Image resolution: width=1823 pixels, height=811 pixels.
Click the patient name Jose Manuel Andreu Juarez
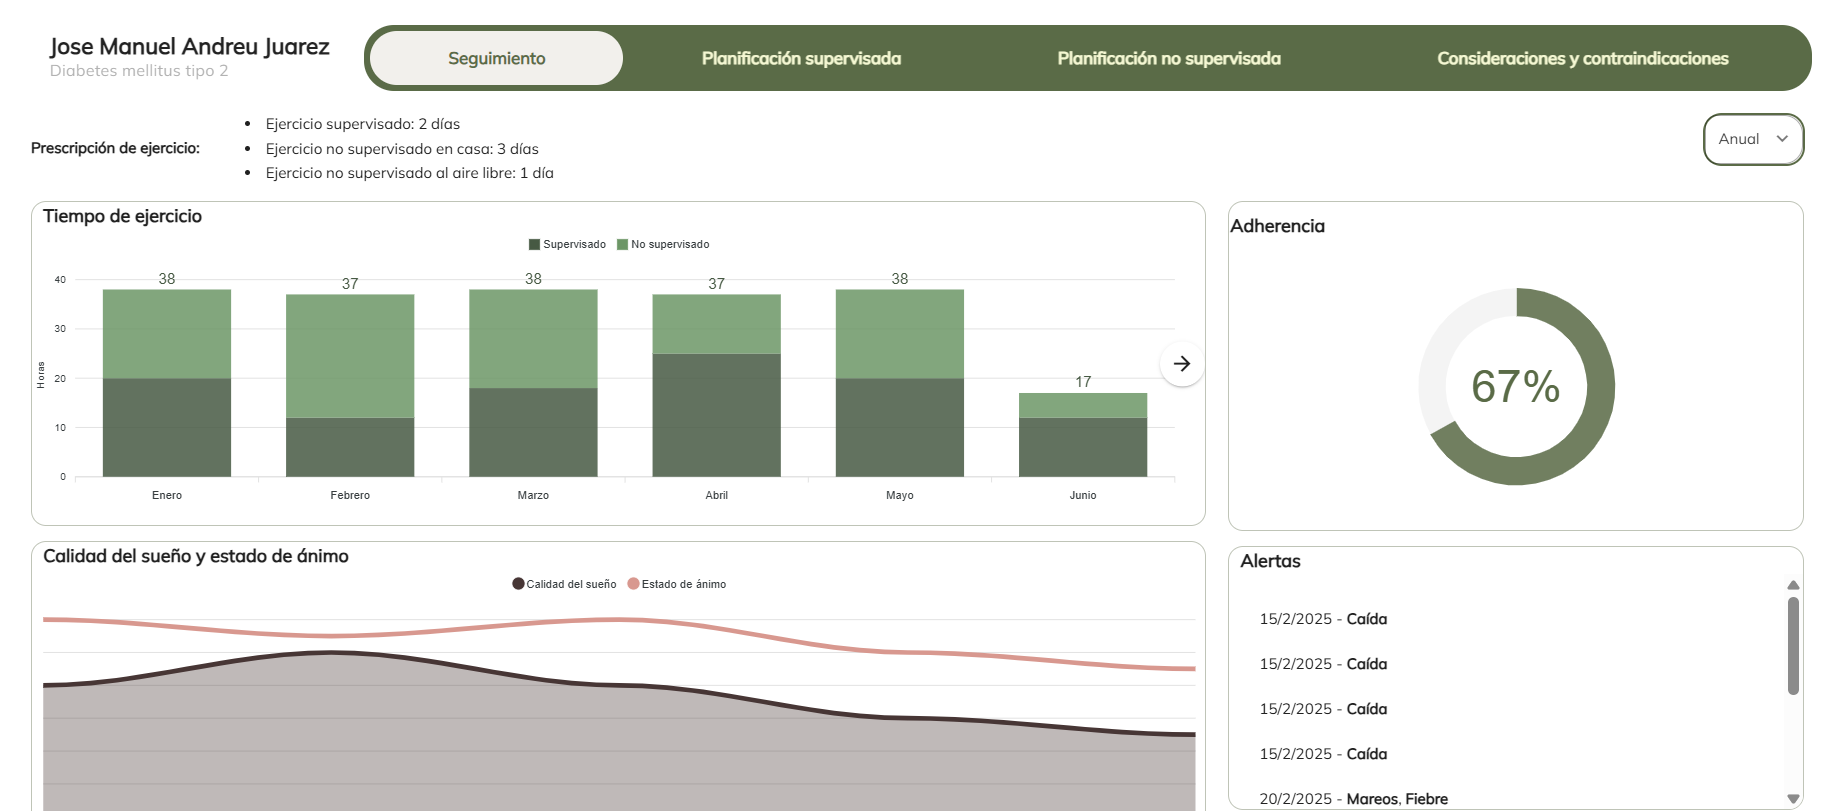click(x=189, y=46)
